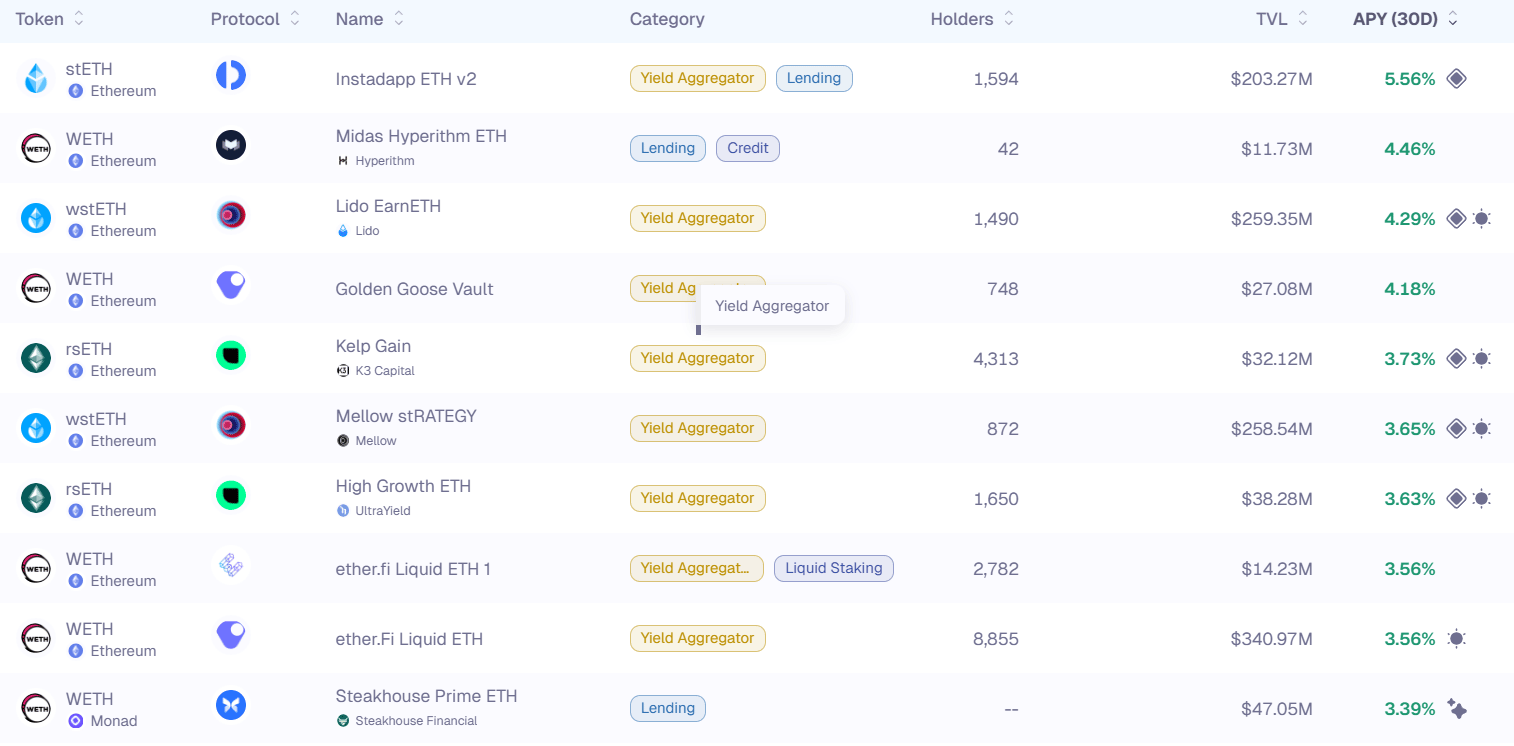Click the sun icon in the $340.97M row
The width and height of the screenshot is (1514, 746).
click(1457, 638)
